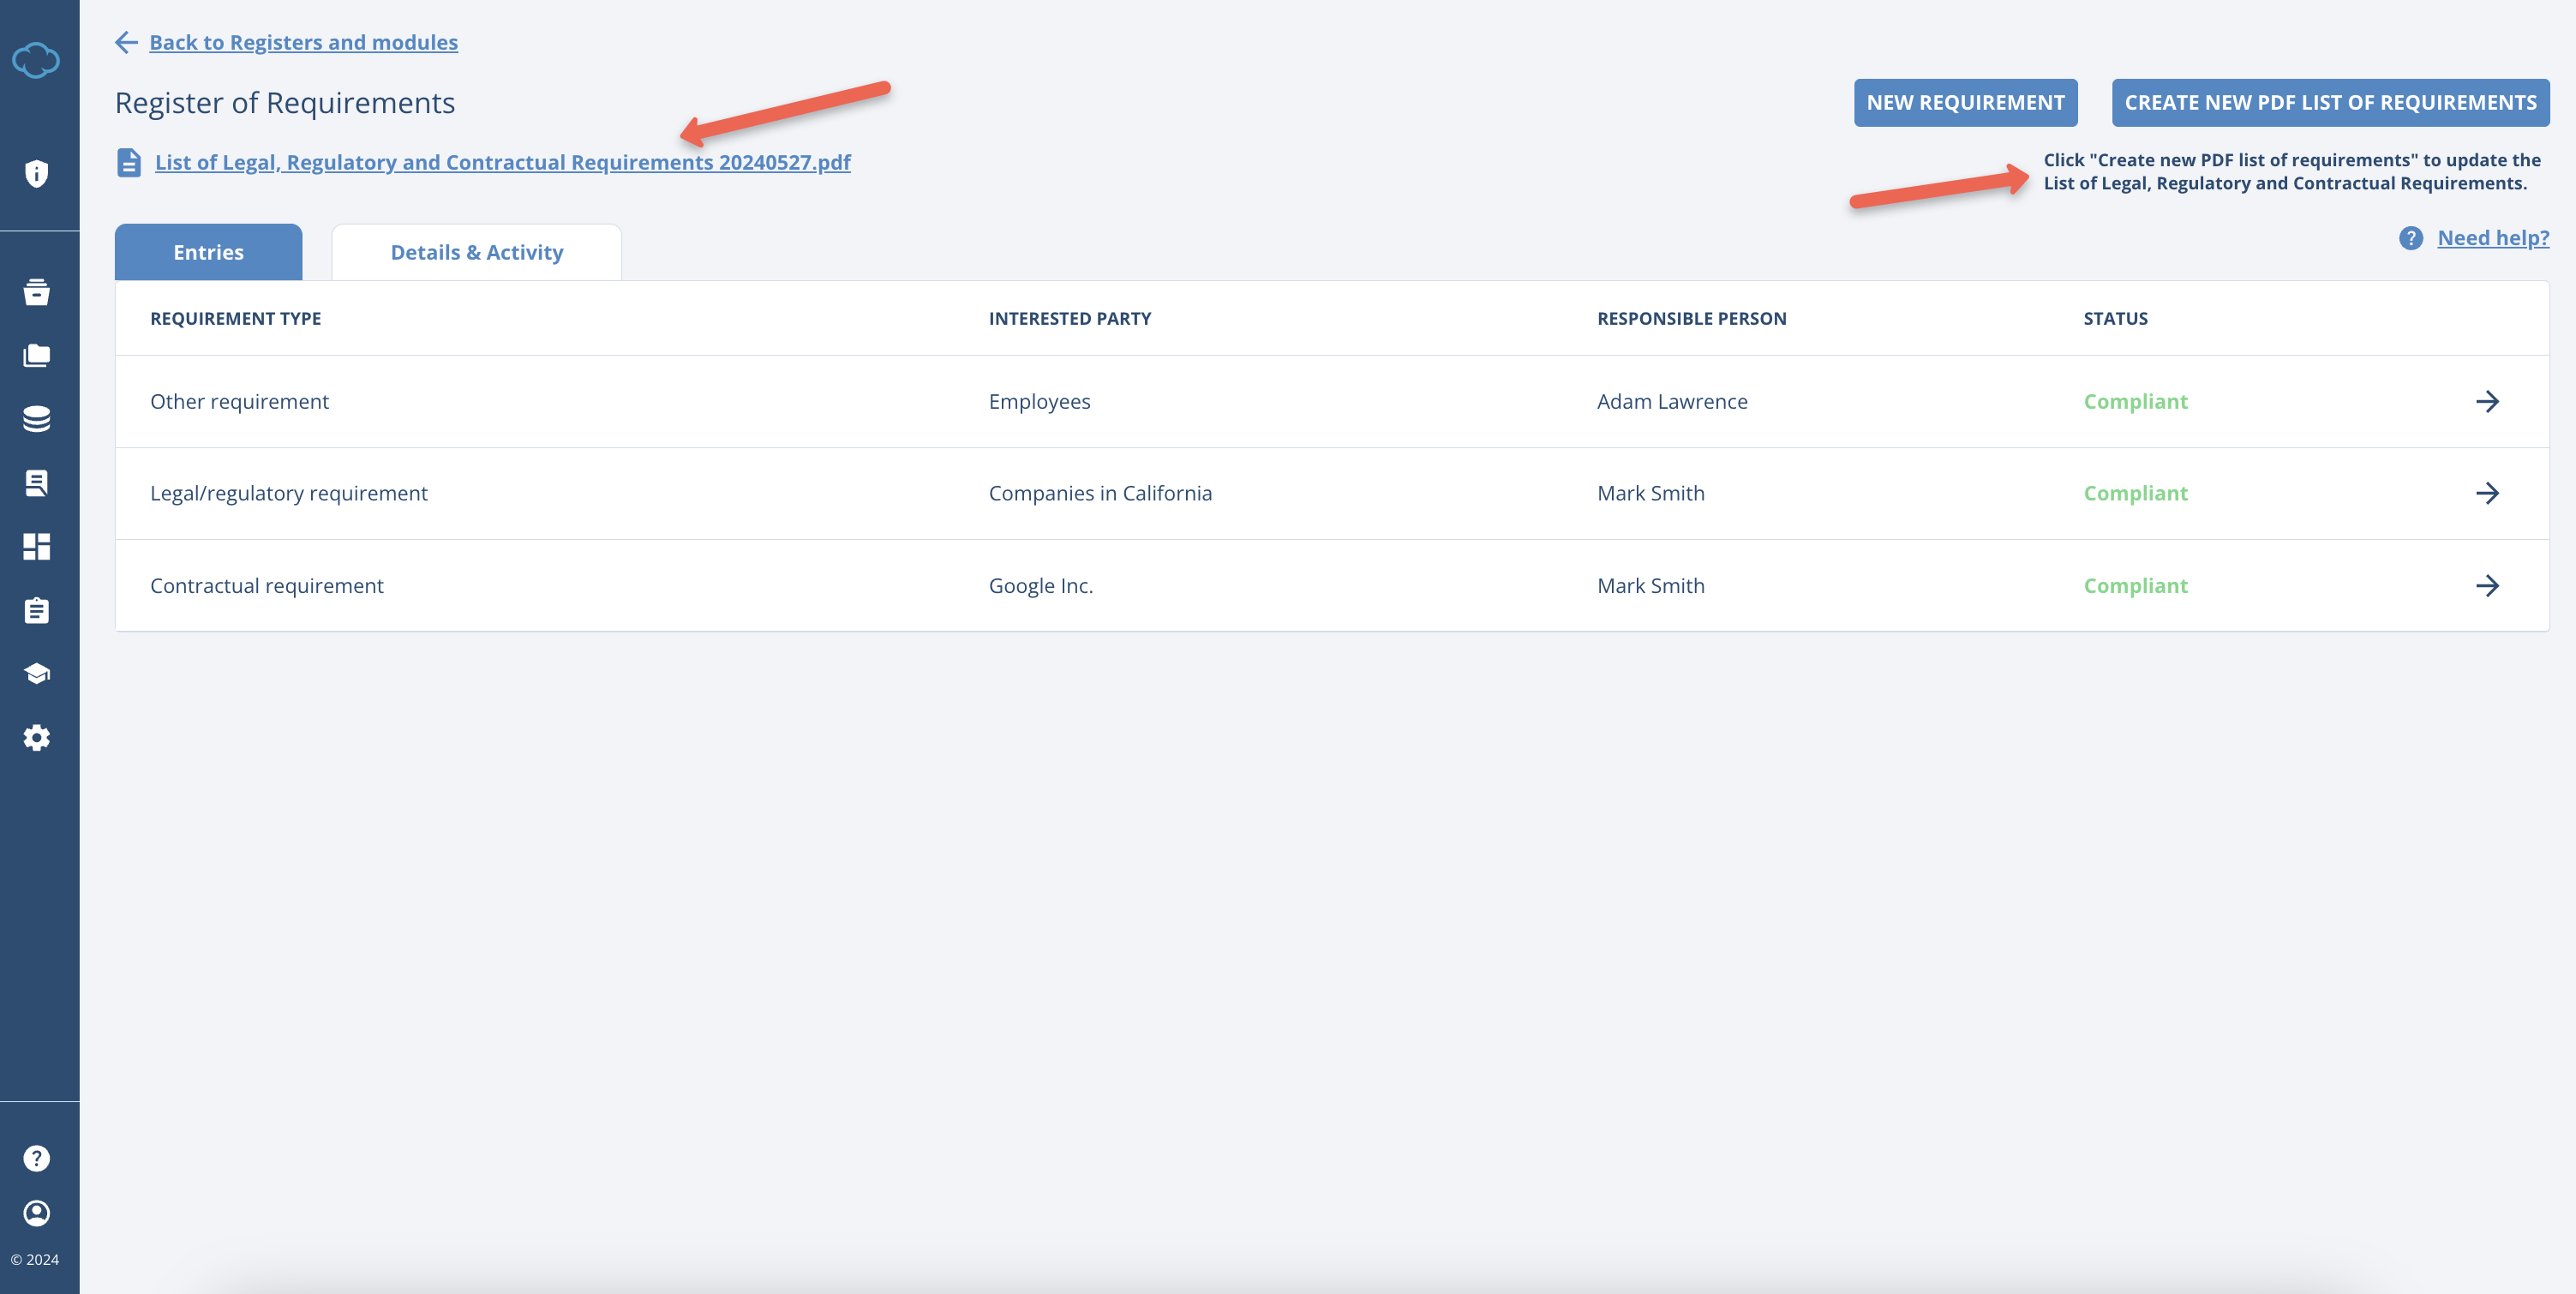Open the settings gear sidebar icon
The width and height of the screenshot is (2576, 1294).
36,738
